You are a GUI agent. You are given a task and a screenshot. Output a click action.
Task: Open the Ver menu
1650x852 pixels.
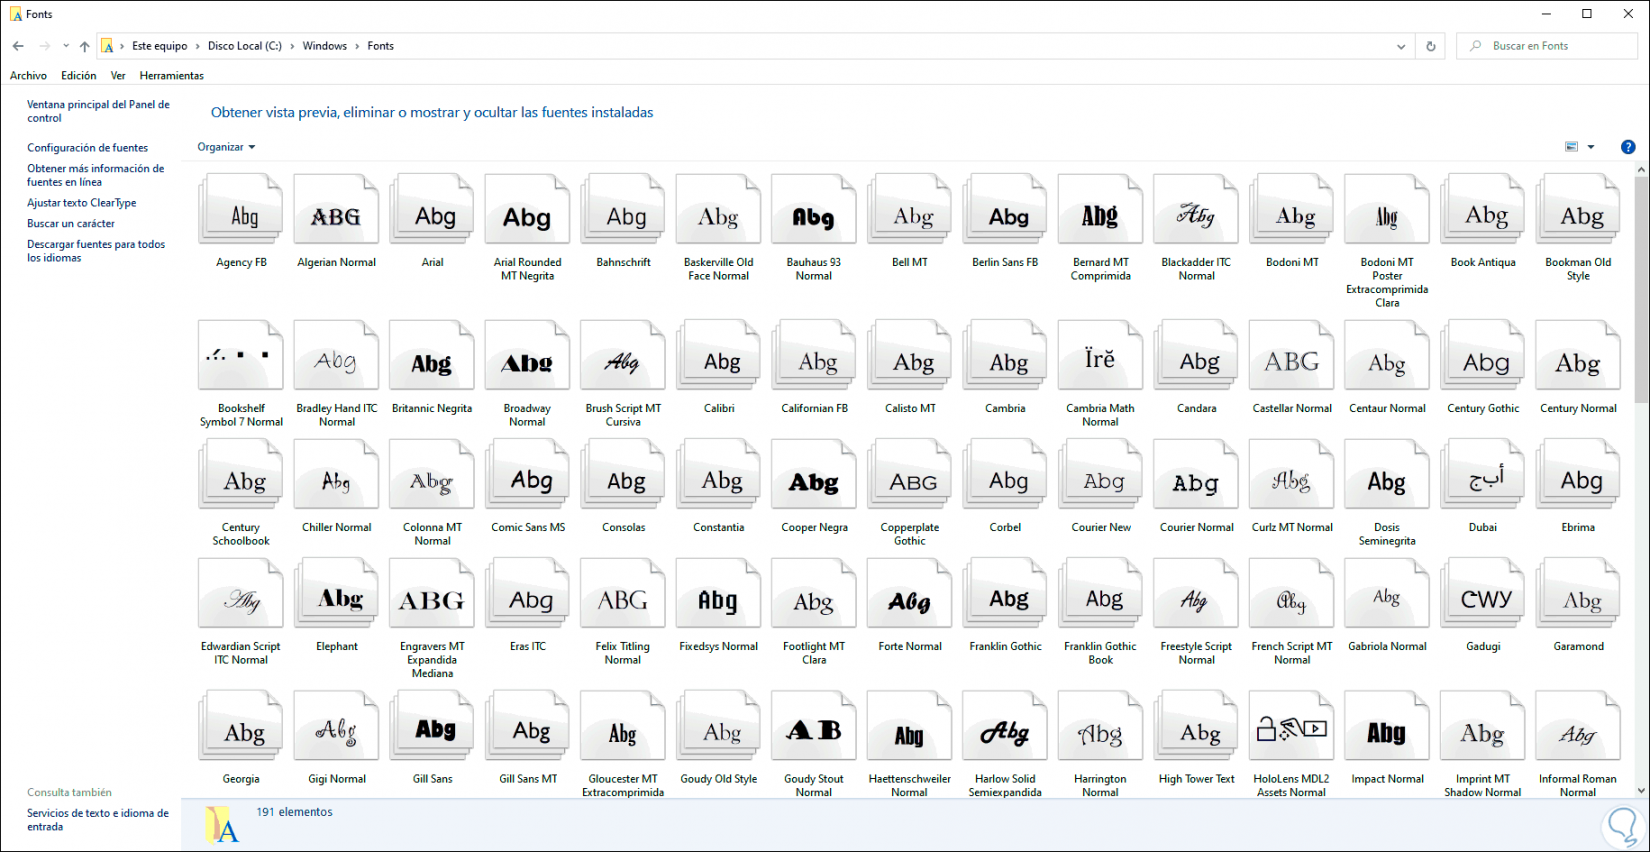coord(118,76)
